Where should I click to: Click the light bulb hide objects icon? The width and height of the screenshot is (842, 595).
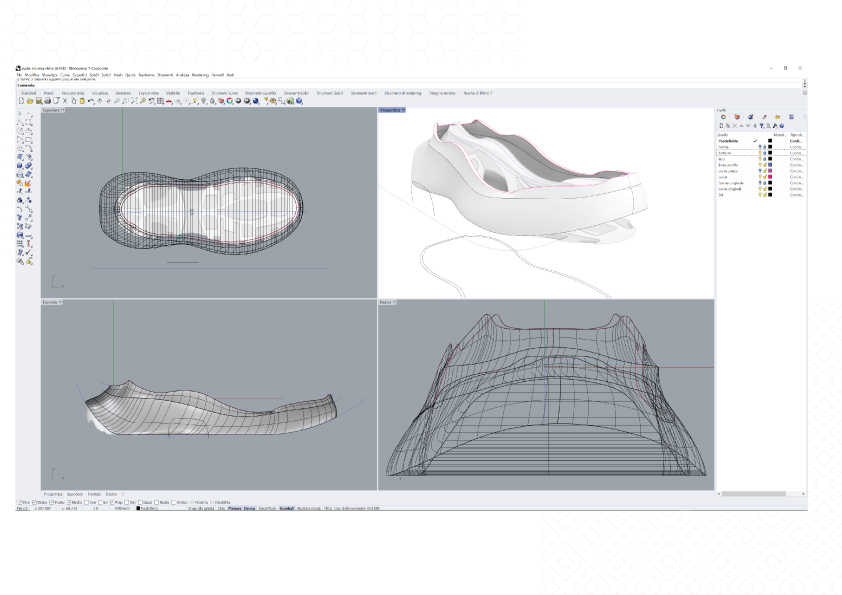204,101
